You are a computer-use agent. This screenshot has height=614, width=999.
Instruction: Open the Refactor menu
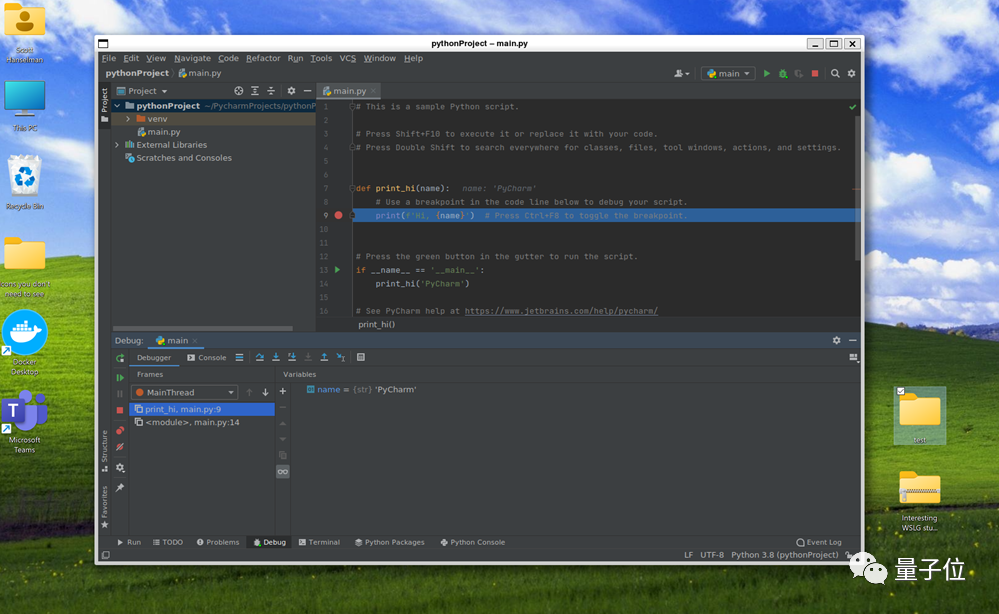pyautogui.click(x=263, y=58)
